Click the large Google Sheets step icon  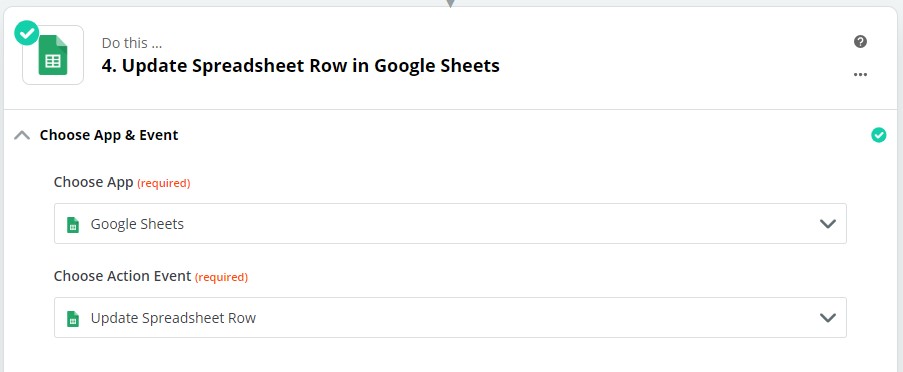tap(53, 55)
